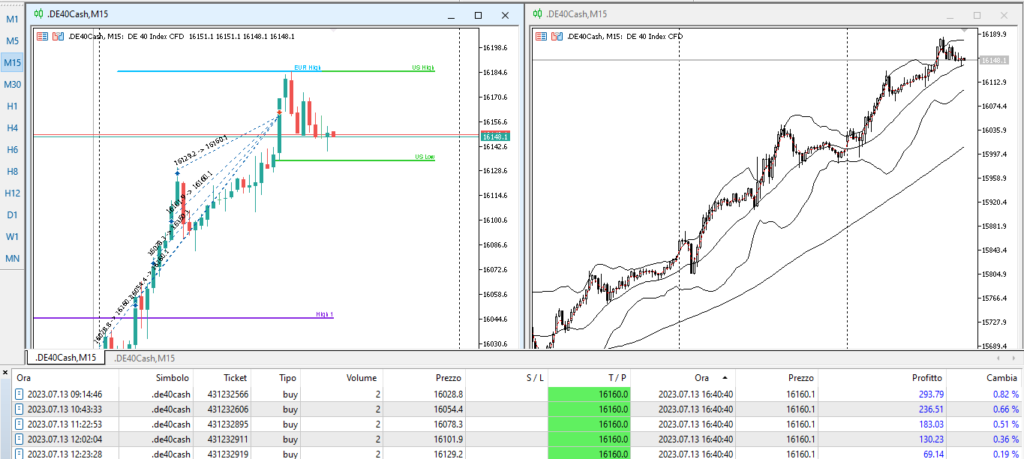Switch to the second greyed .DE40Cash,M15 tab
The height and width of the screenshot is (459, 1024).
pos(144,358)
